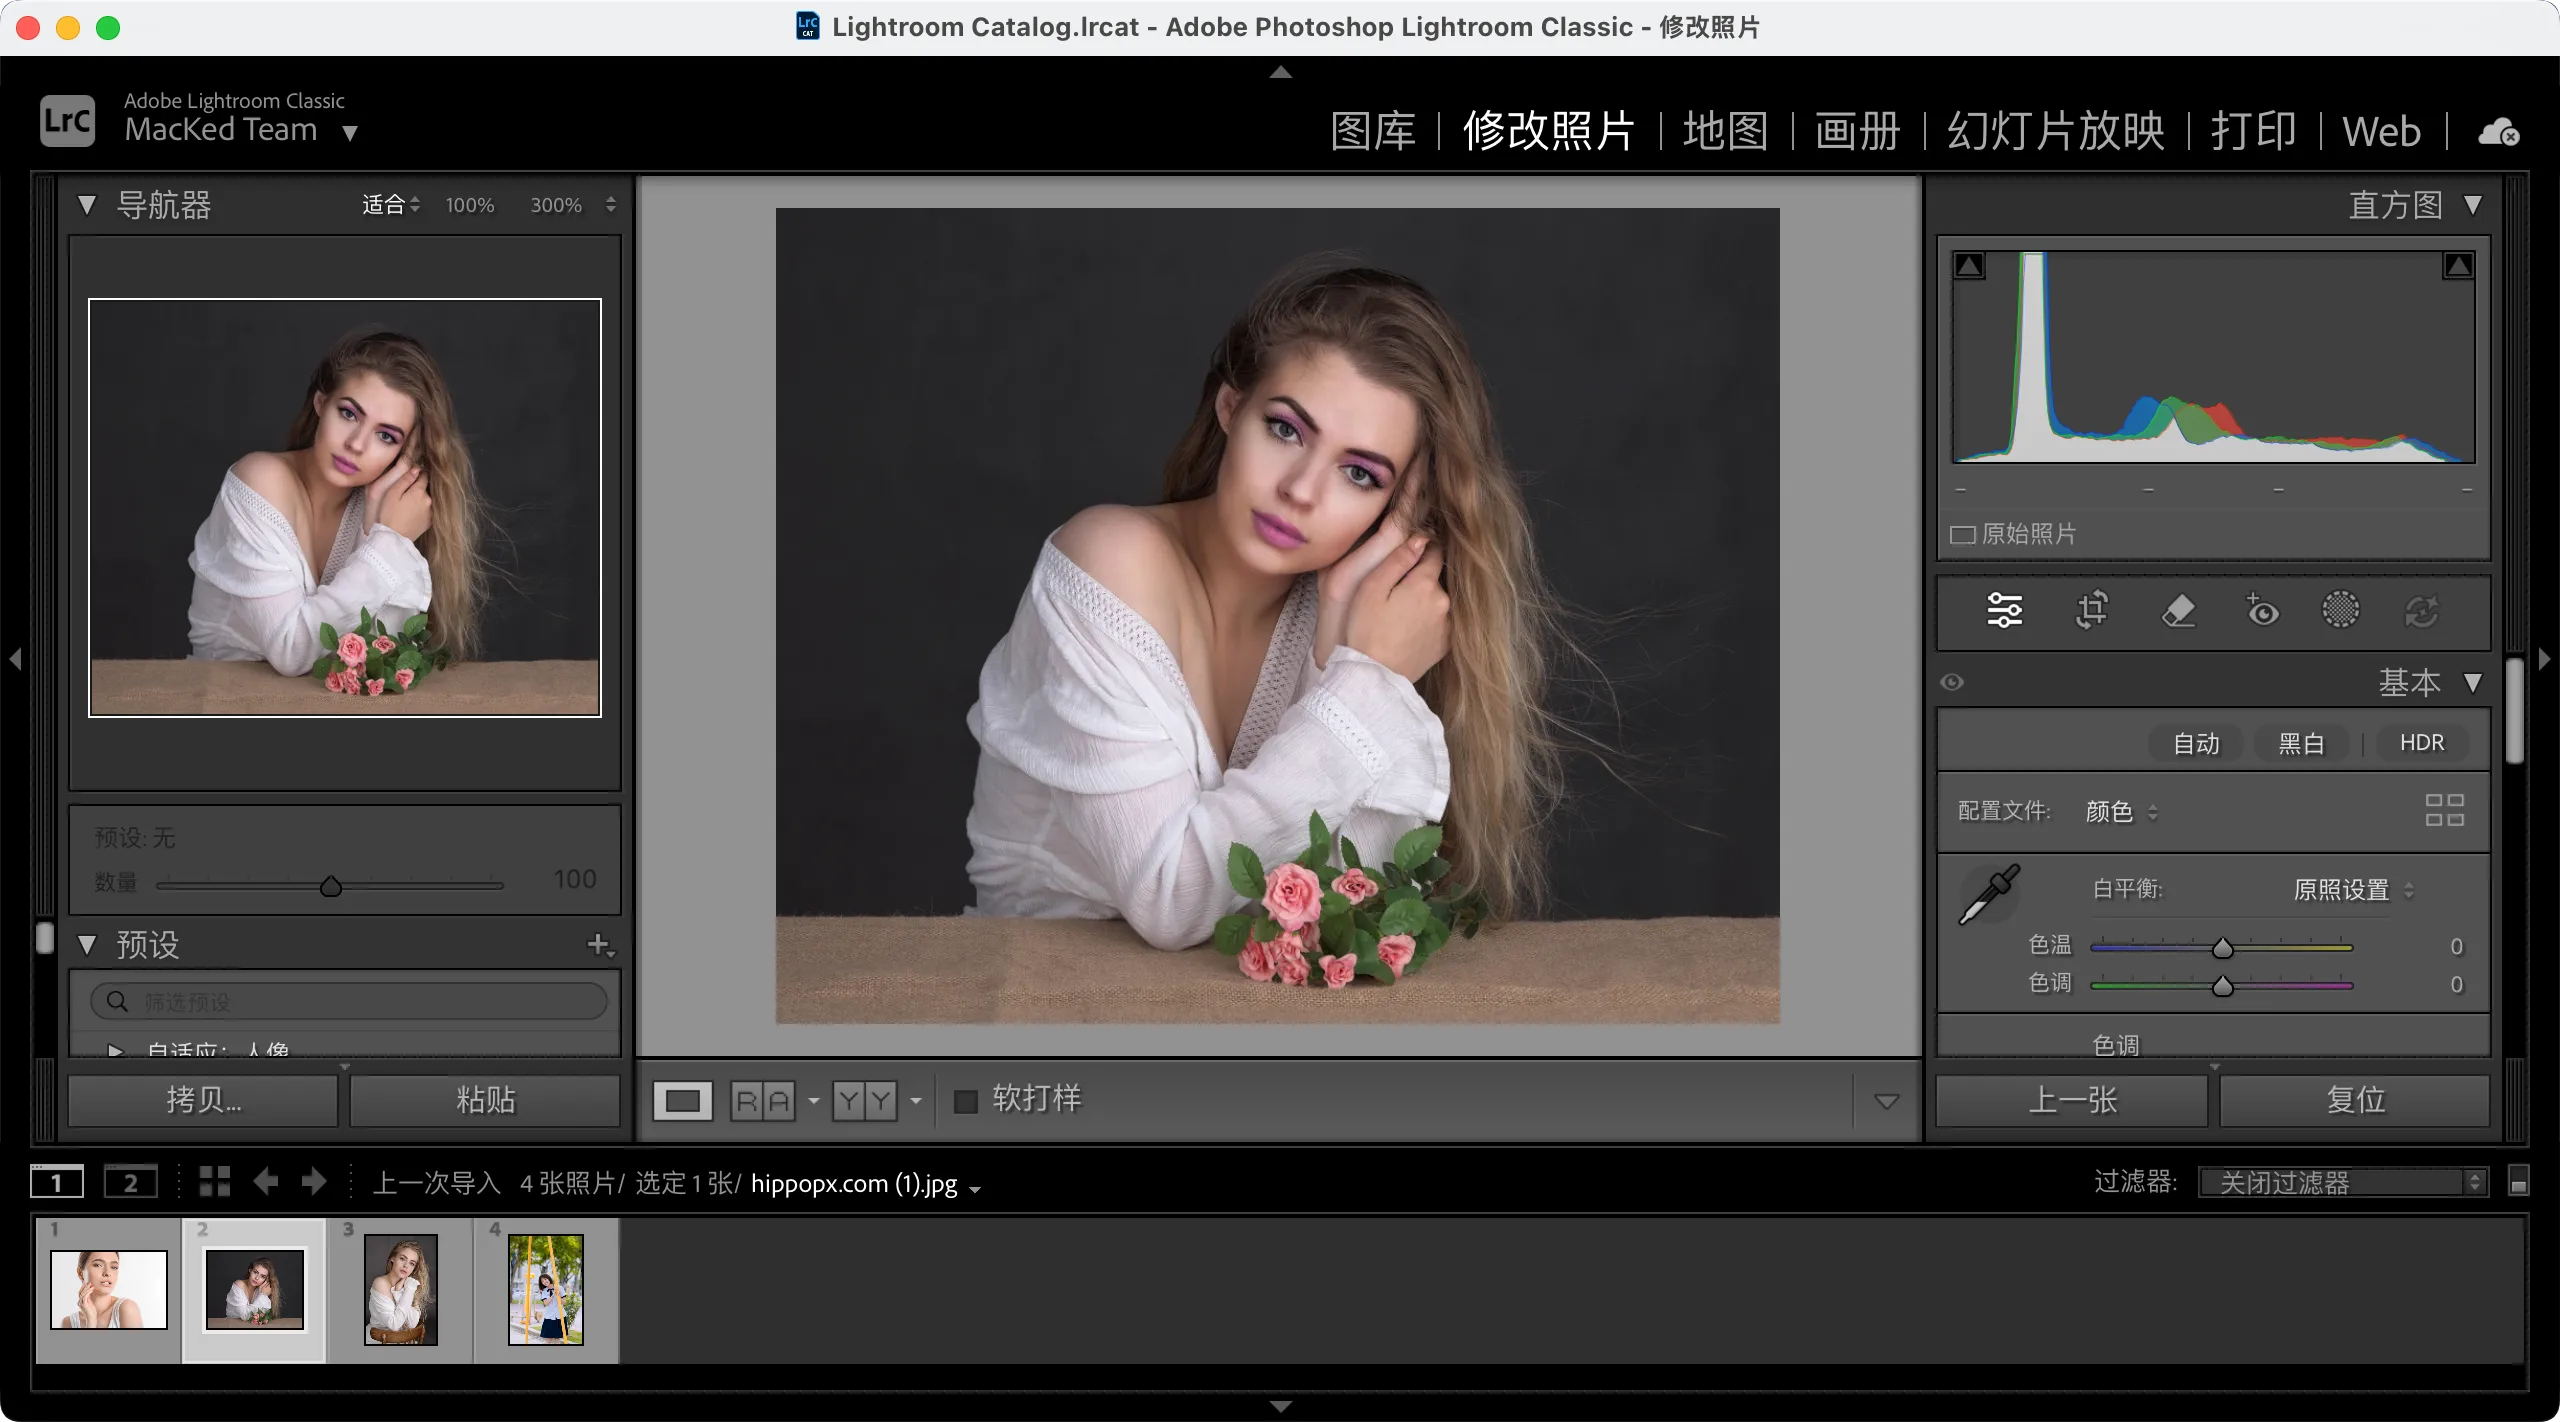This screenshot has width=2560, height=1422.
Task: Open grid view from filmstrip bar
Action: tap(214, 1182)
